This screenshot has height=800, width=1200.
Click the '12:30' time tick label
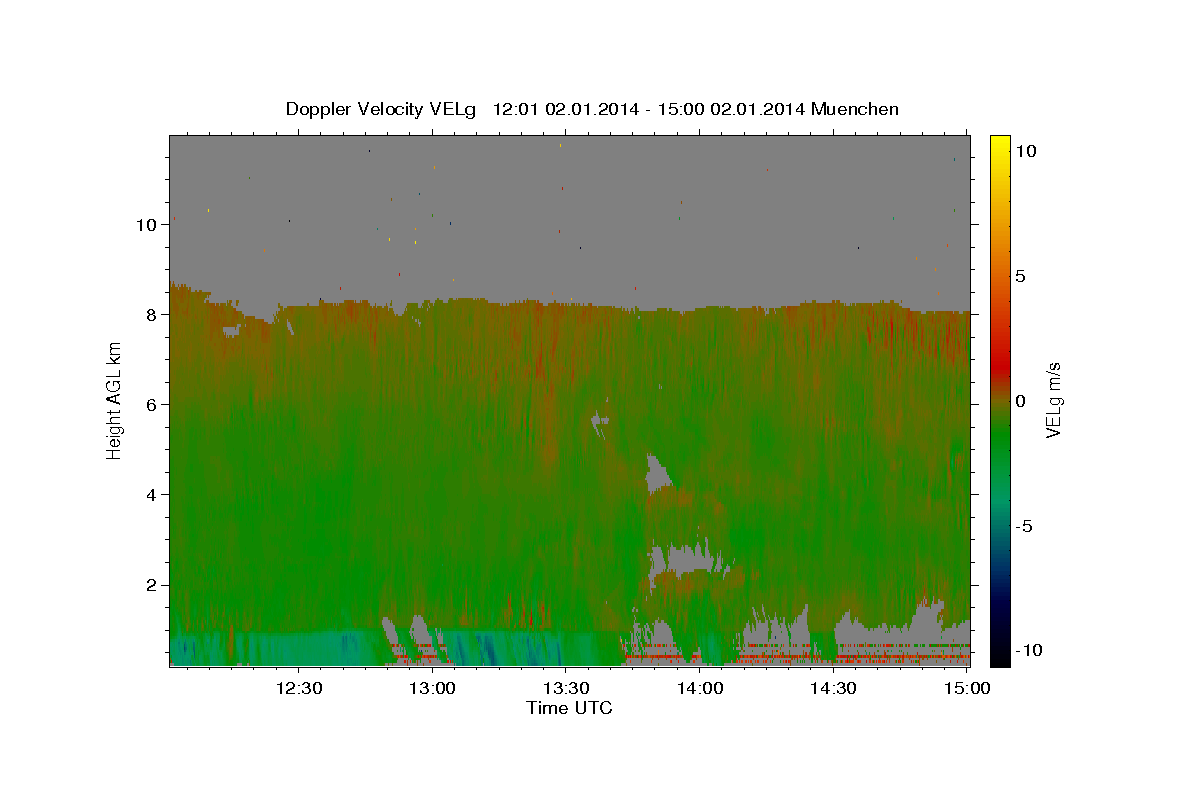coord(298,688)
